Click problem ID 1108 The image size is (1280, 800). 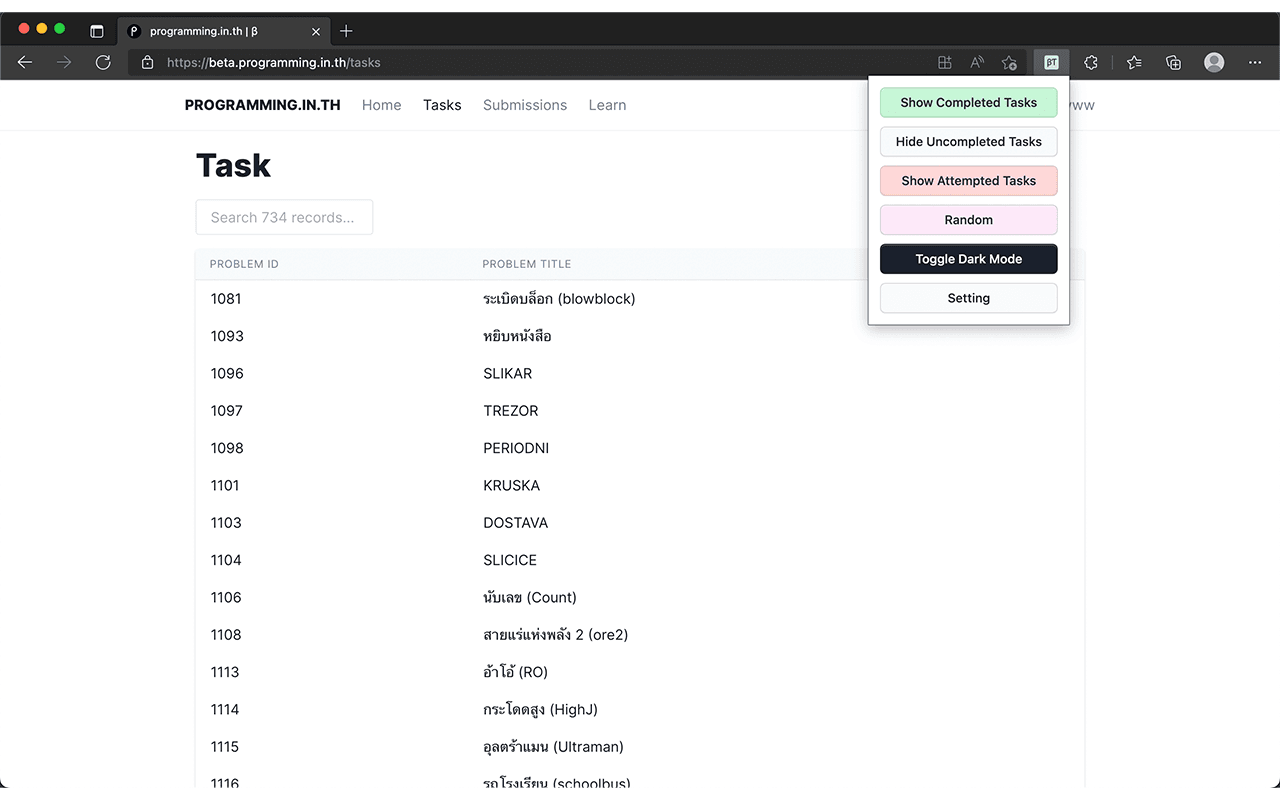(x=226, y=635)
